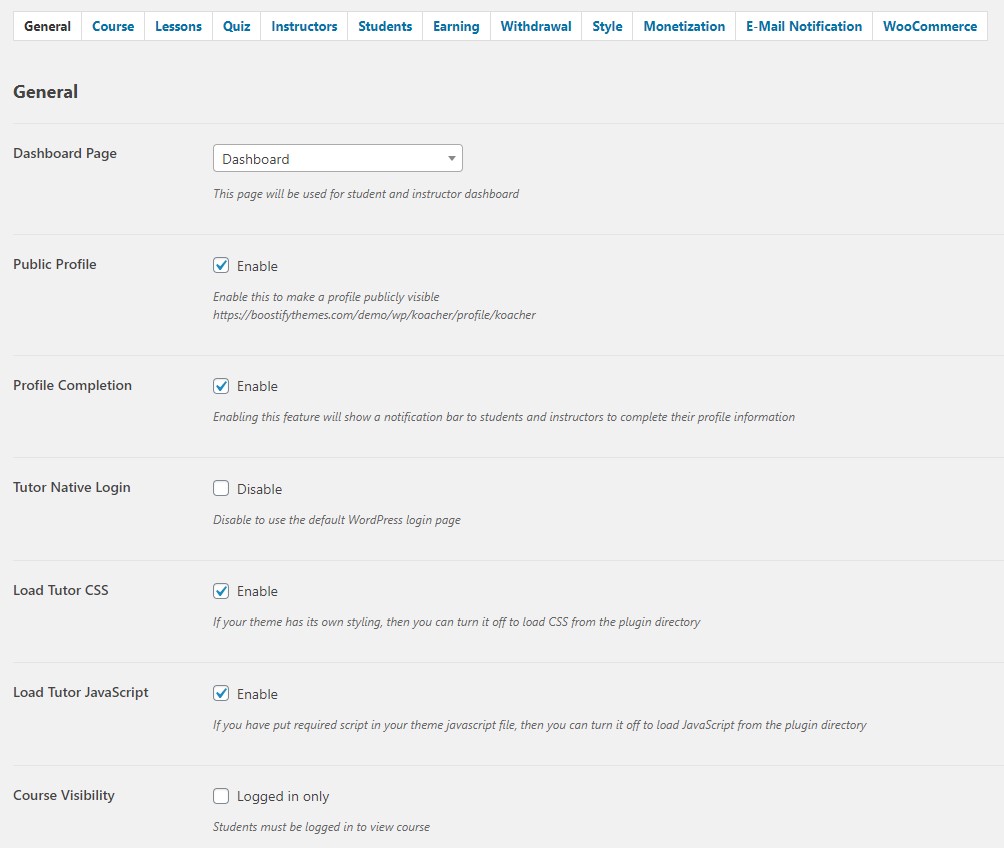
Task: Go to the Quiz tab
Action: point(236,26)
